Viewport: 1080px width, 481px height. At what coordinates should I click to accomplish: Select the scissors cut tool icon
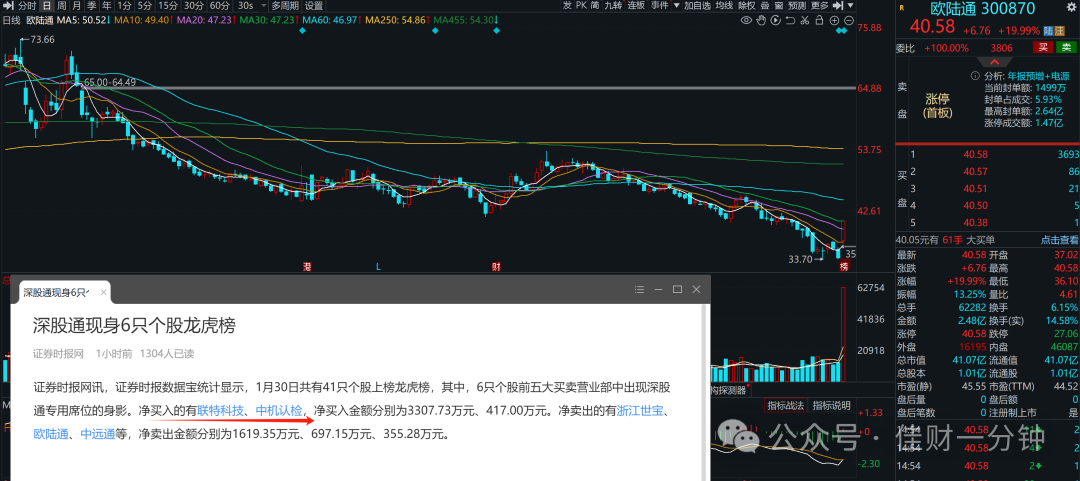pyautogui.click(x=804, y=21)
